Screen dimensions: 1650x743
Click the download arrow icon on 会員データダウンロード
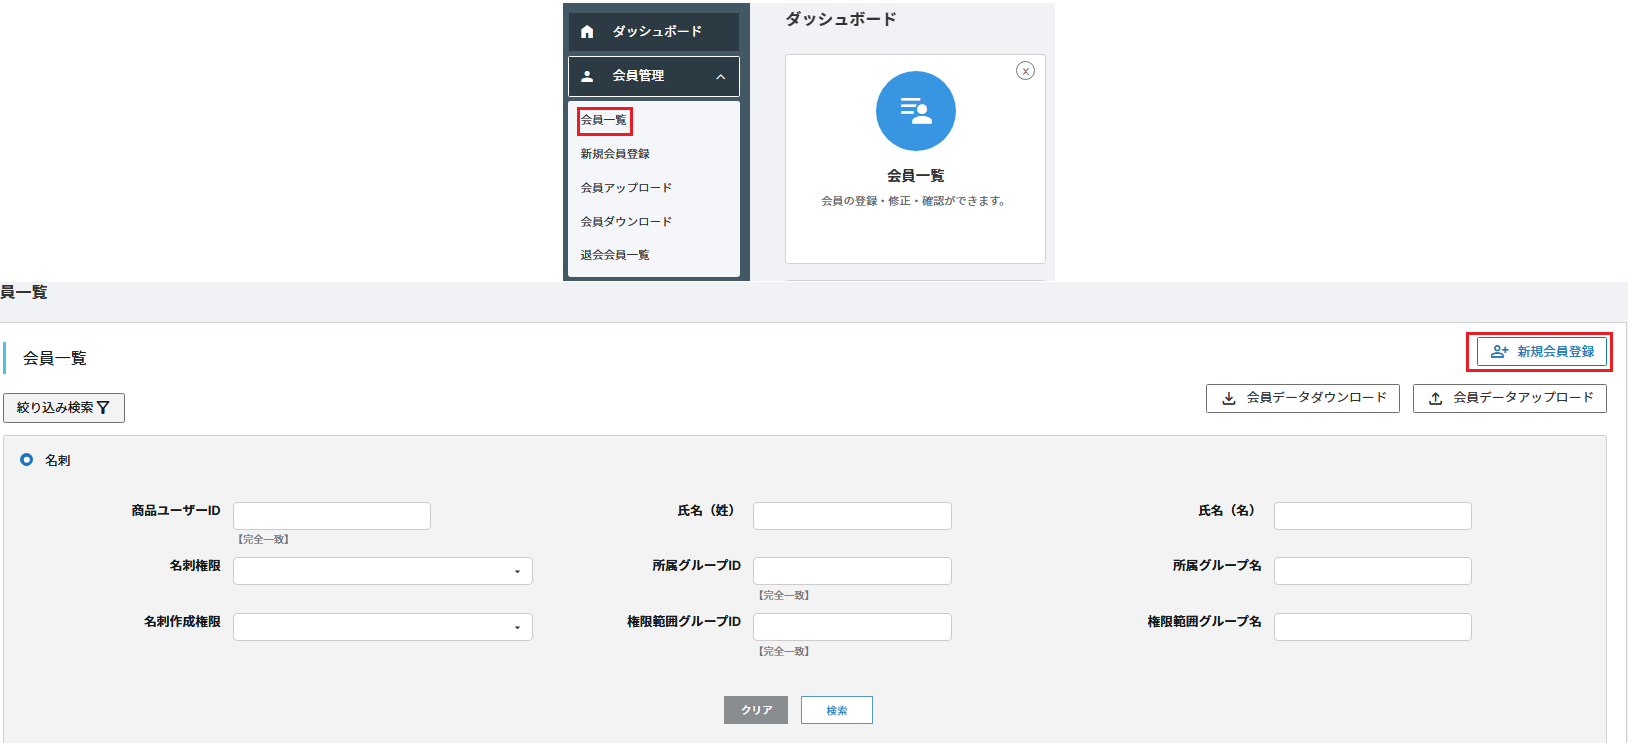pos(1229,398)
